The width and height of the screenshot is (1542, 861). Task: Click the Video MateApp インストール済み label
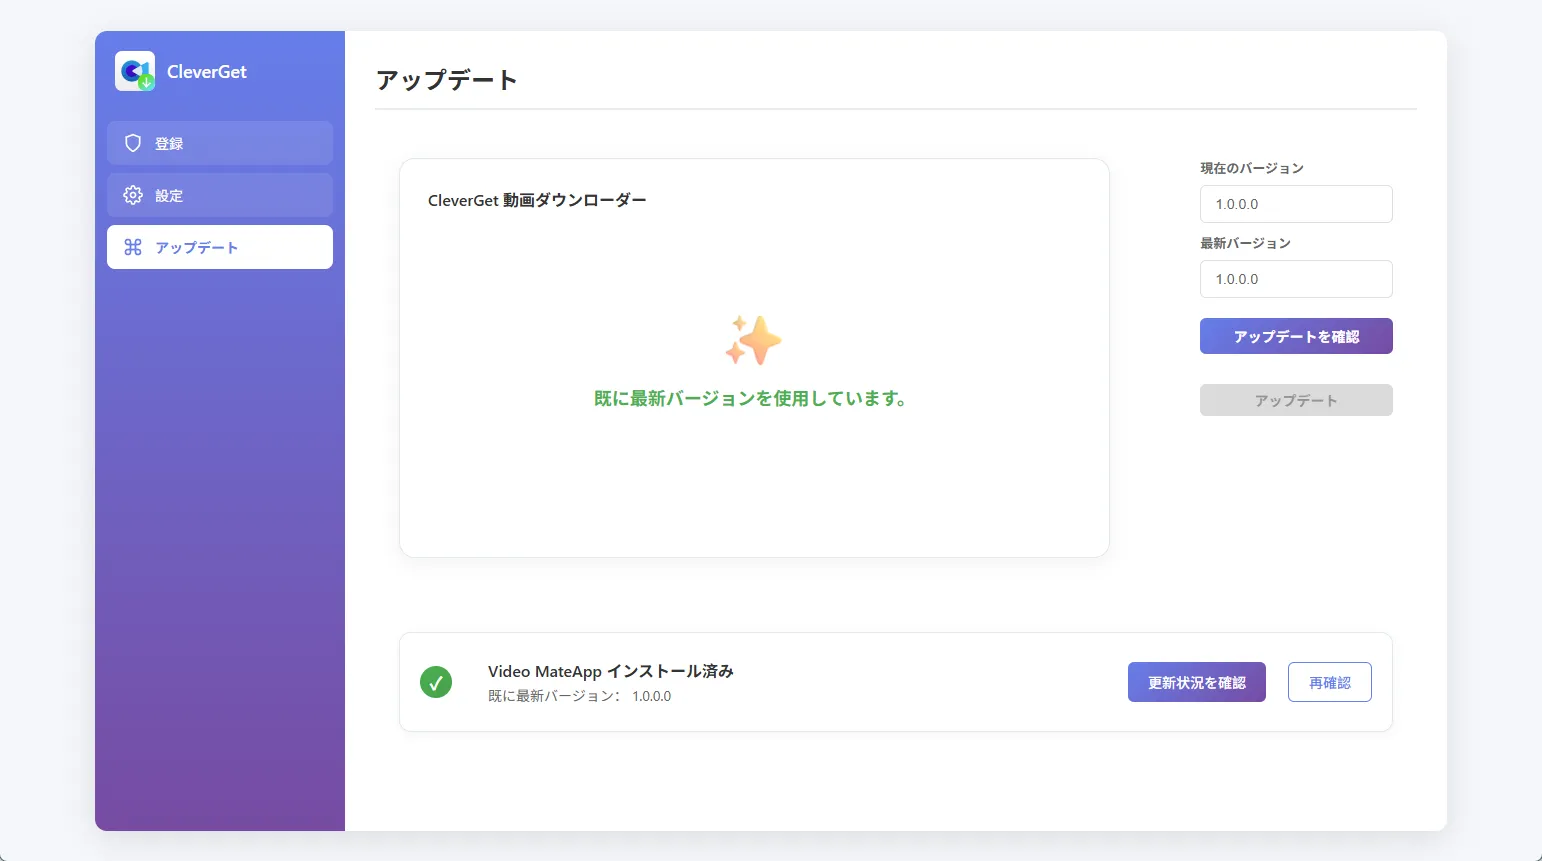click(x=611, y=671)
